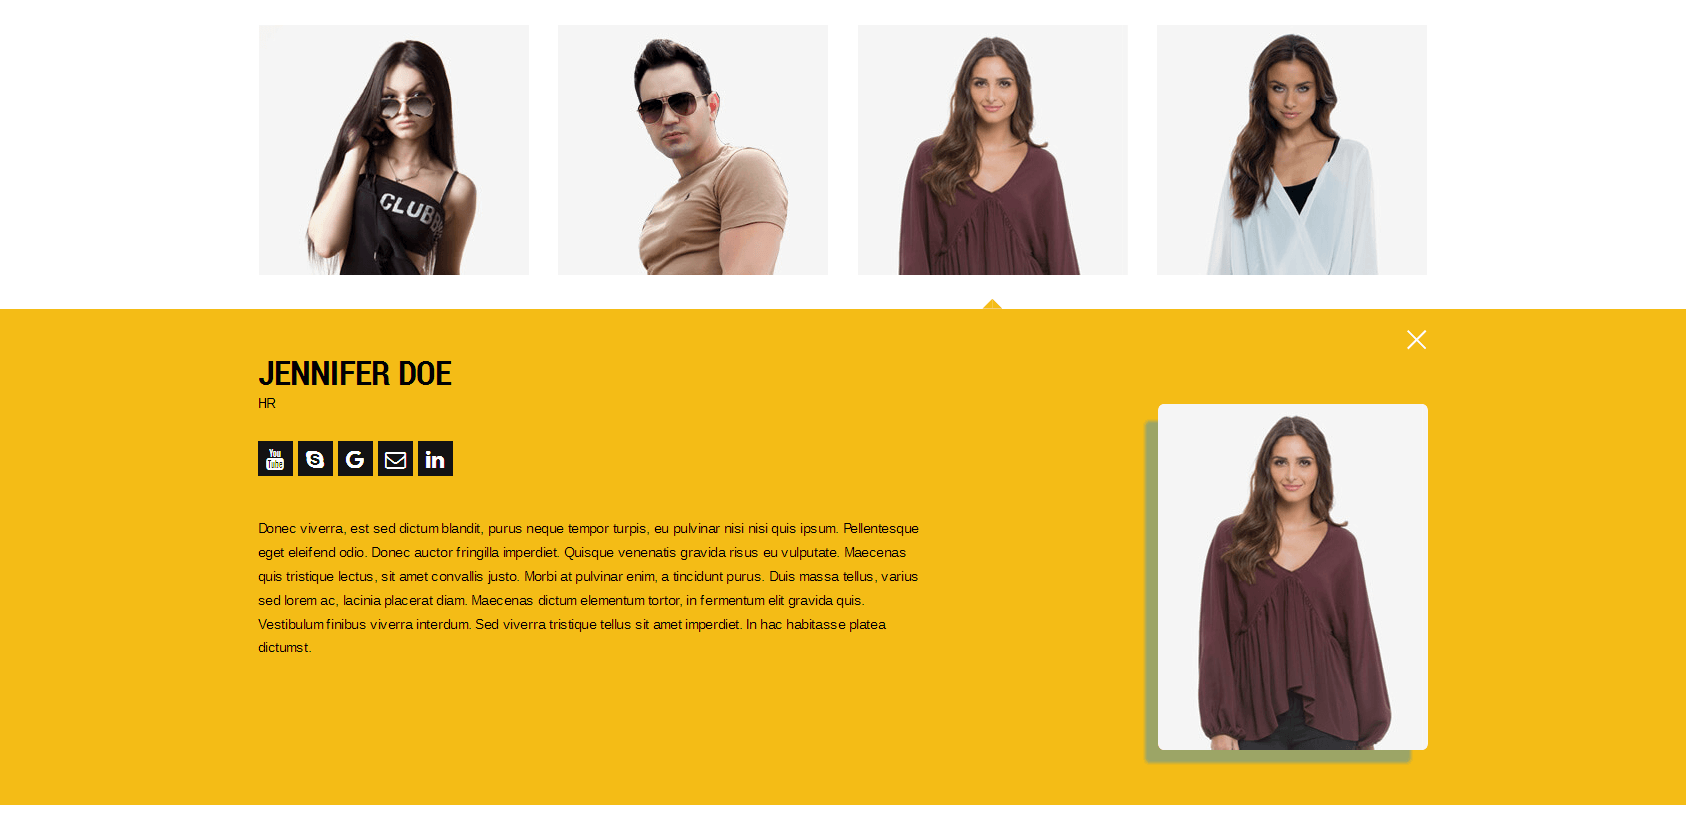
Task: Select the woman in white blouse thumbnail
Action: point(1292,150)
